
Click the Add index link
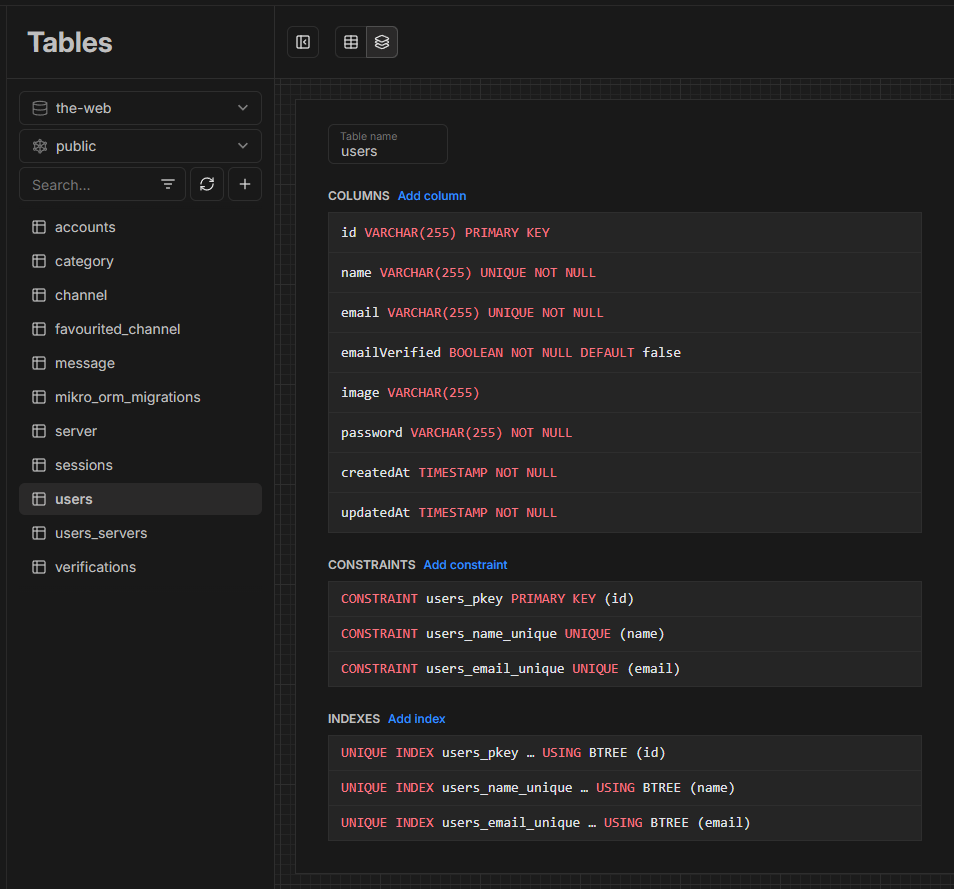click(x=417, y=719)
